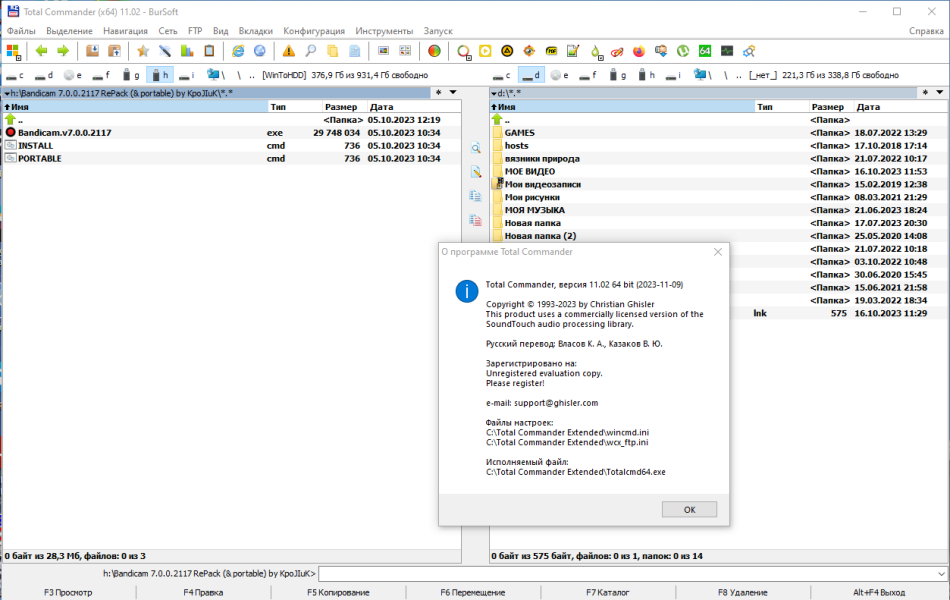Open left panel favorites asterisk button
The width and height of the screenshot is (950, 600).
[438, 93]
